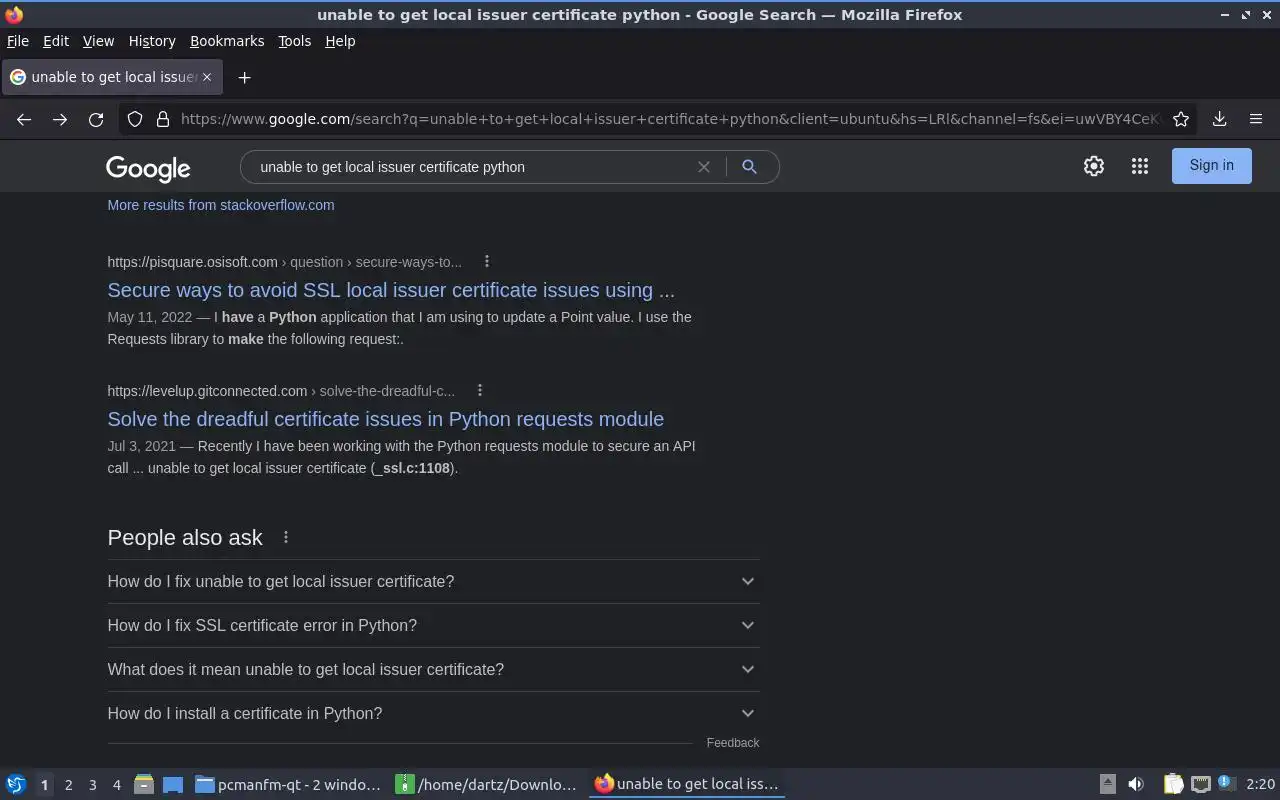Open the Bookmarks menu
The width and height of the screenshot is (1280, 800).
point(227,41)
